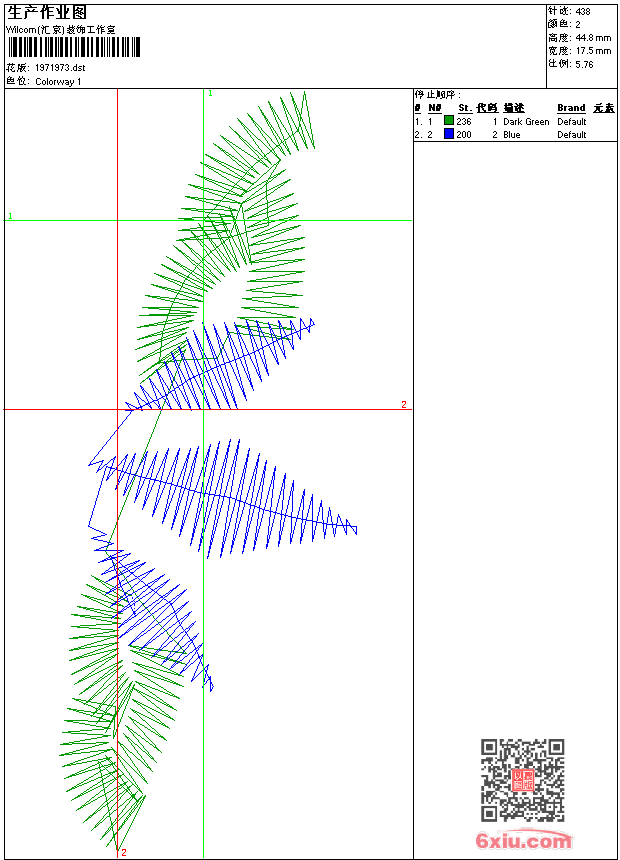Click the '描述' column header

coord(514,108)
